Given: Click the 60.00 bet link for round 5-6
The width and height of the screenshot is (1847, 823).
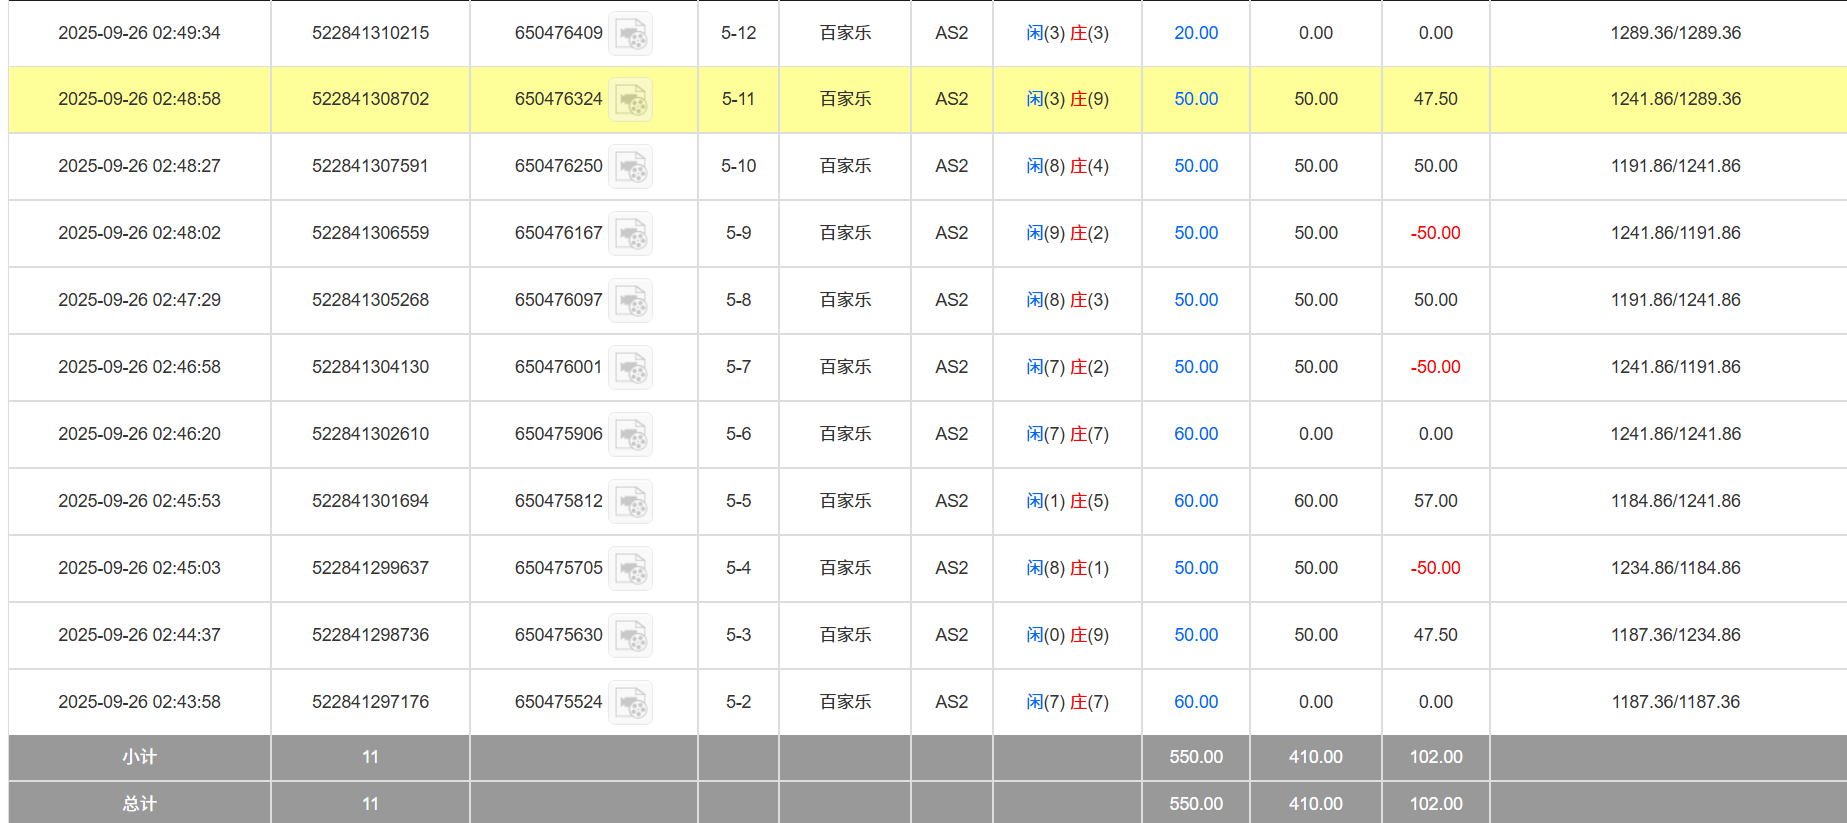Looking at the screenshot, I should point(1195,434).
